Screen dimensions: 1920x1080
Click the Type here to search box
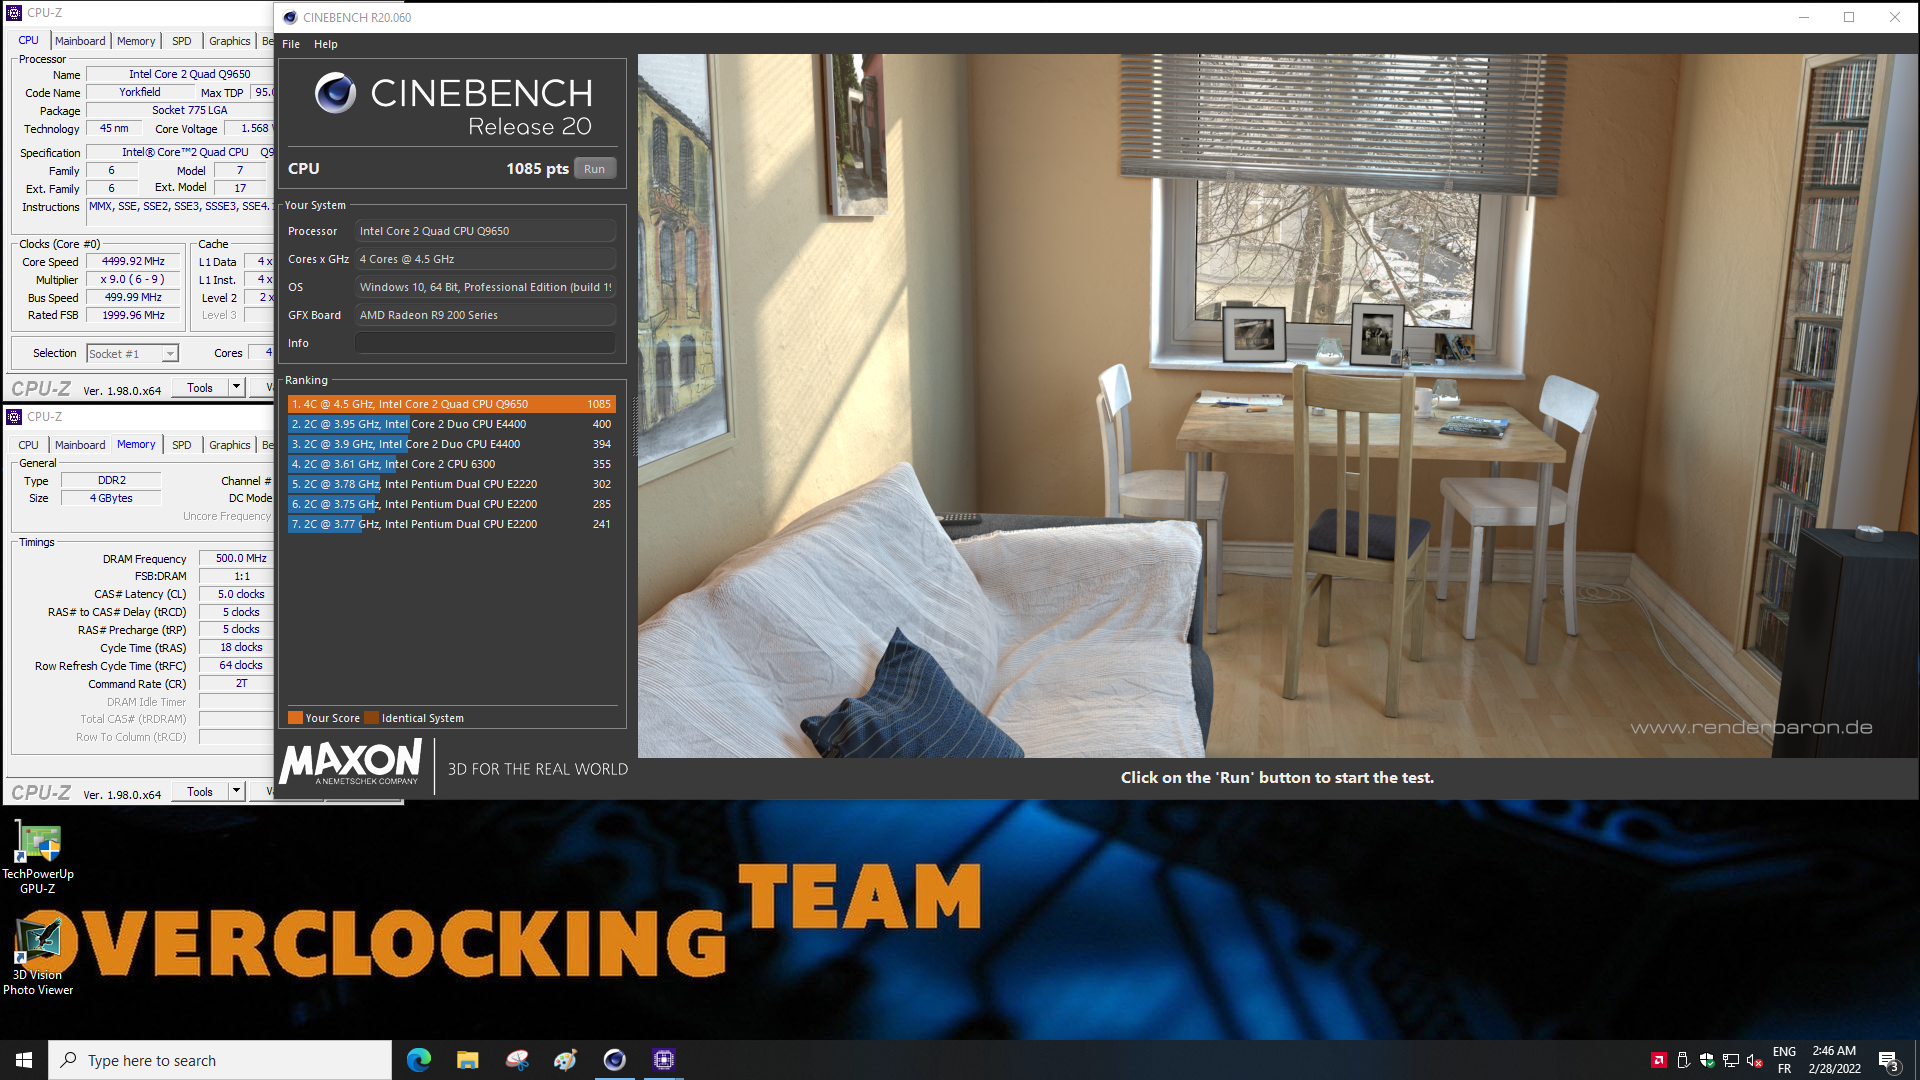click(x=220, y=1060)
